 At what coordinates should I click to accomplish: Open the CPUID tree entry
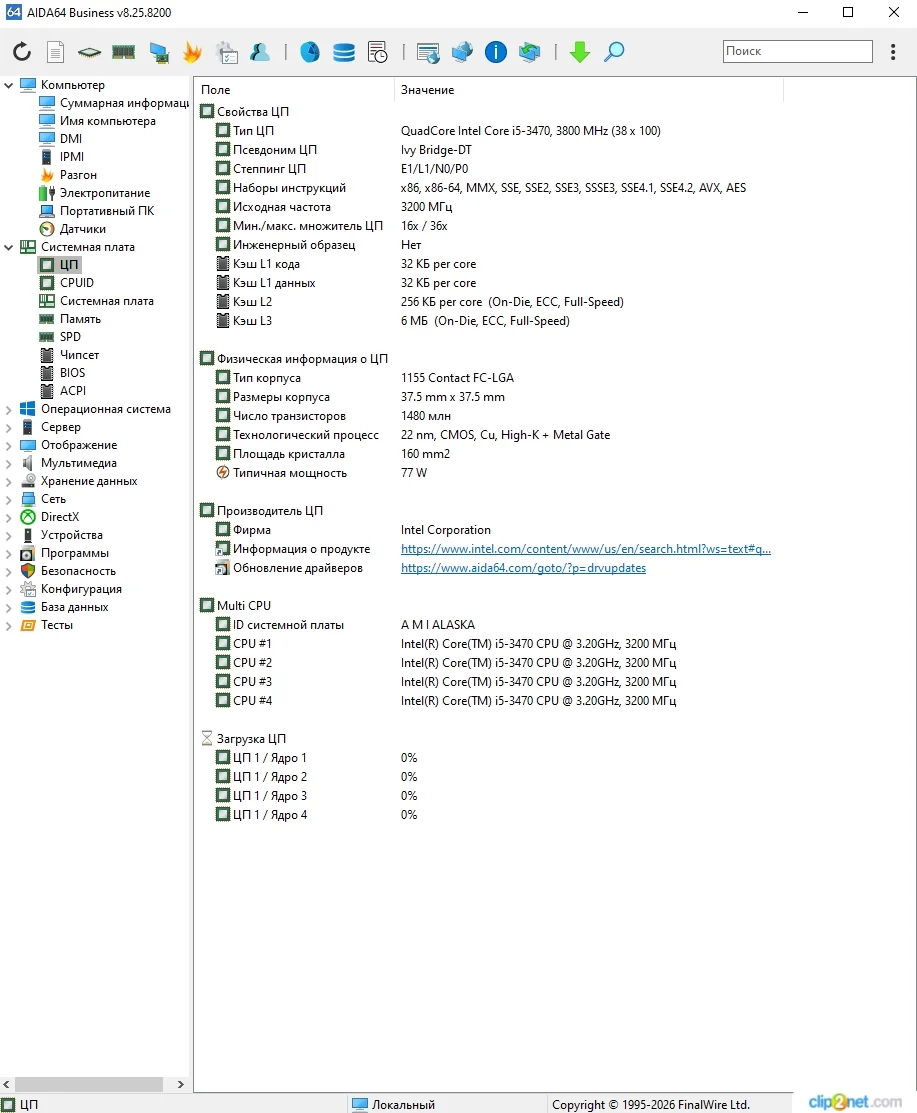coord(67,283)
